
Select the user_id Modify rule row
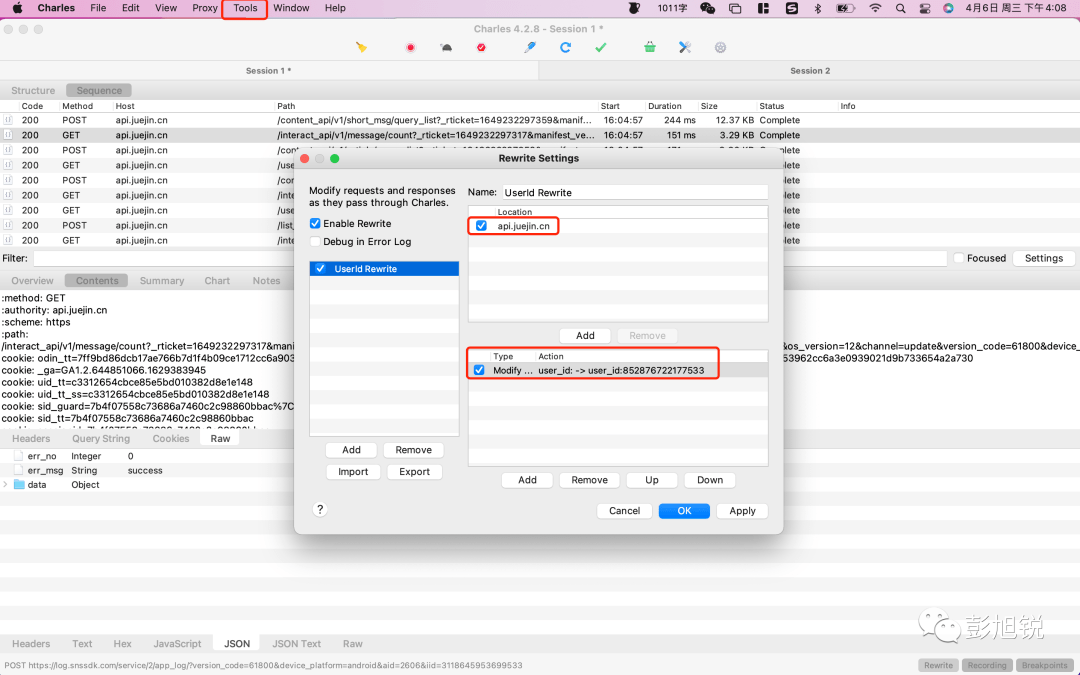(618, 371)
